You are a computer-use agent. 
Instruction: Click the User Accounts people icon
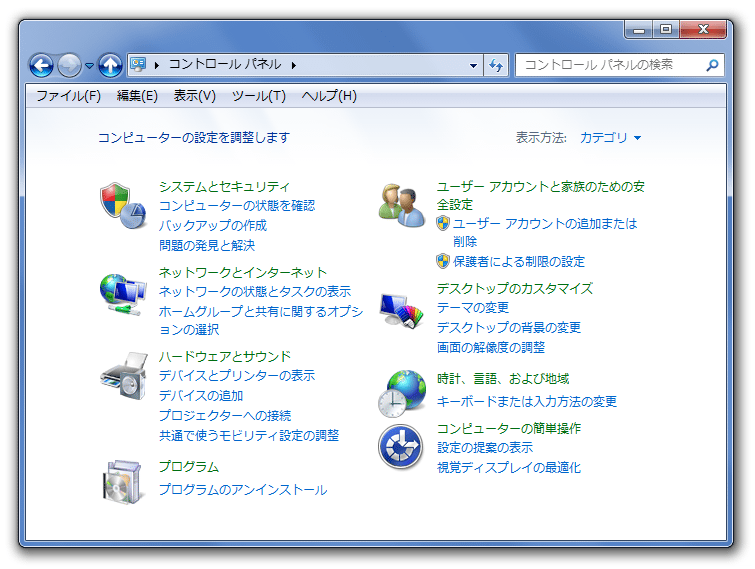click(402, 206)
